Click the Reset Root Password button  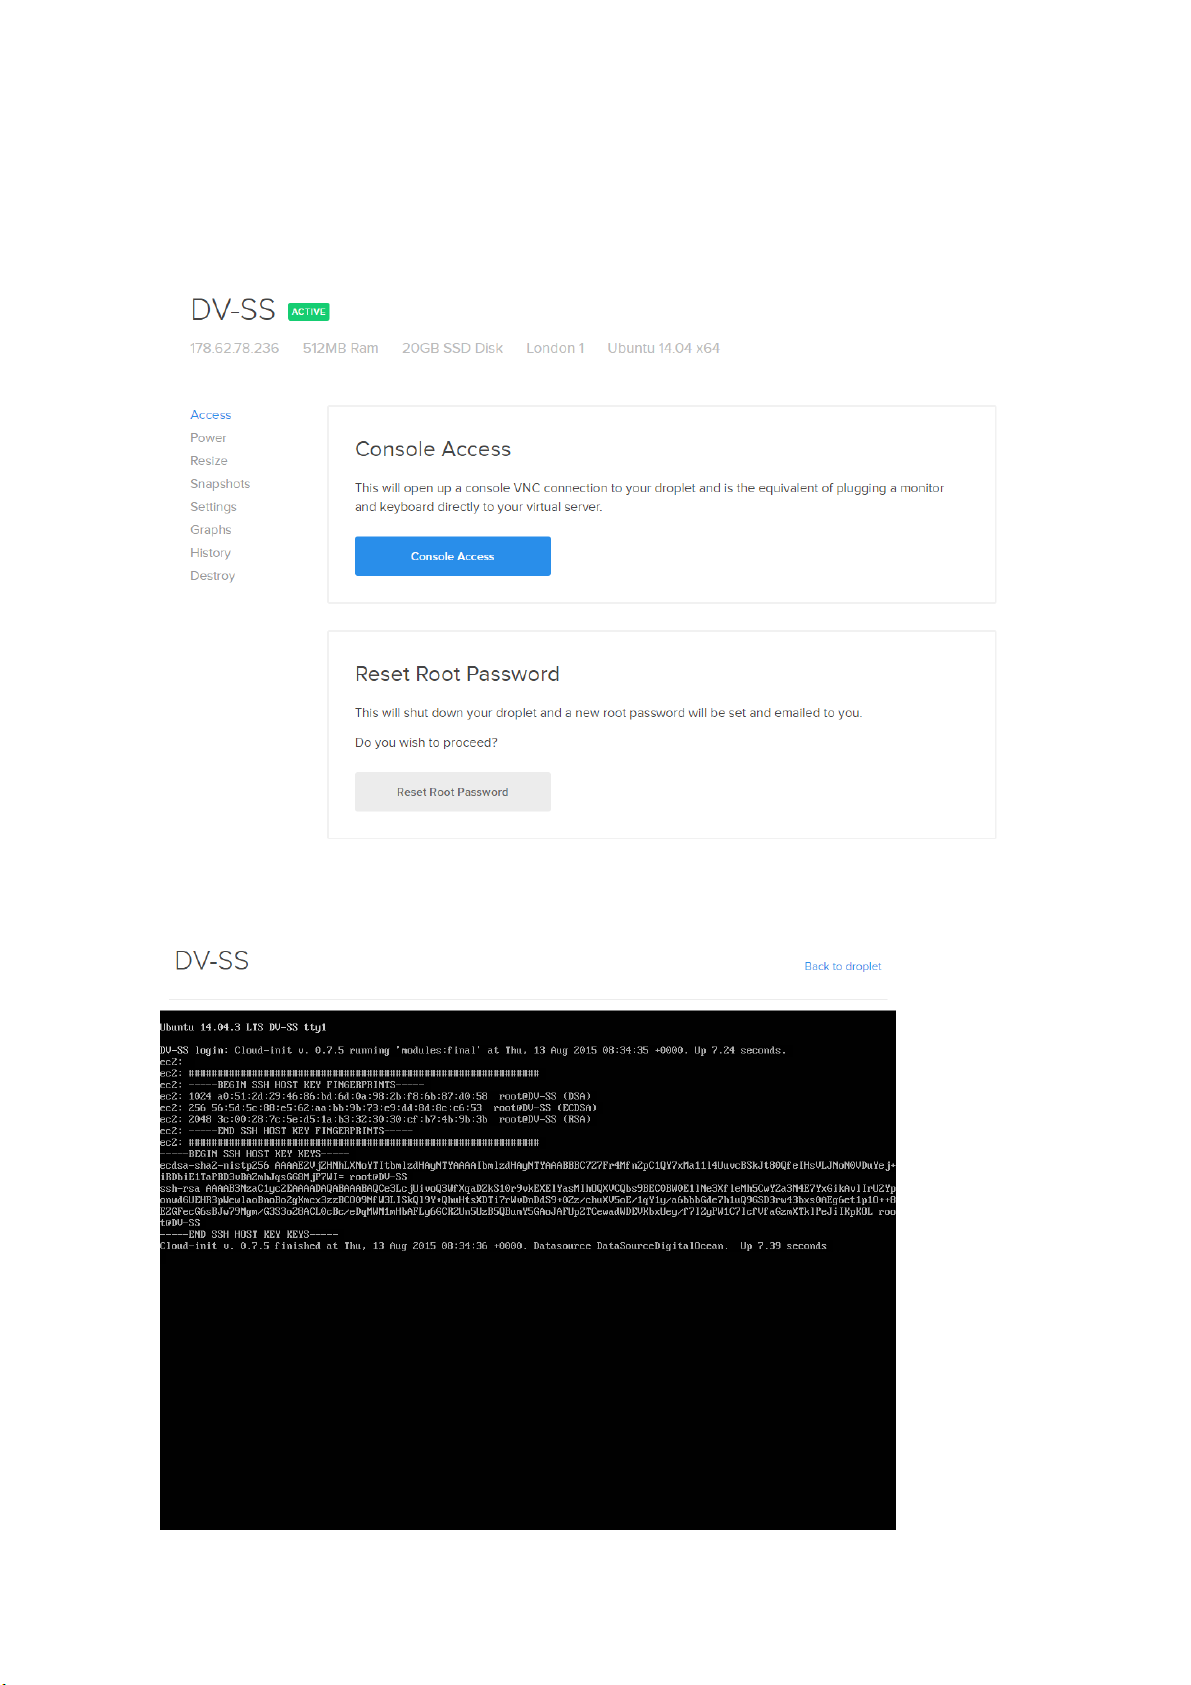coord(453,792)
